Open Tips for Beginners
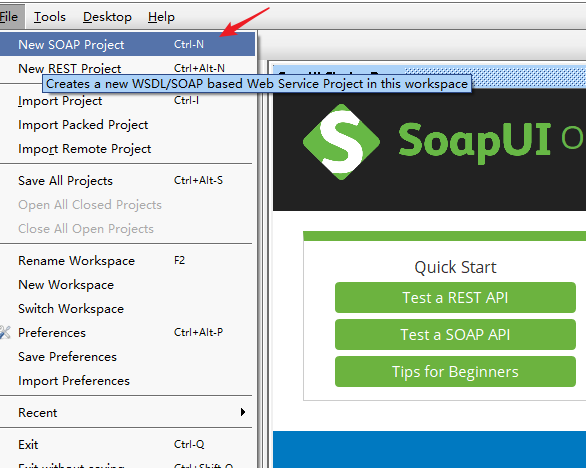Screen dimensions: 586x468 (x=455, y=372)
